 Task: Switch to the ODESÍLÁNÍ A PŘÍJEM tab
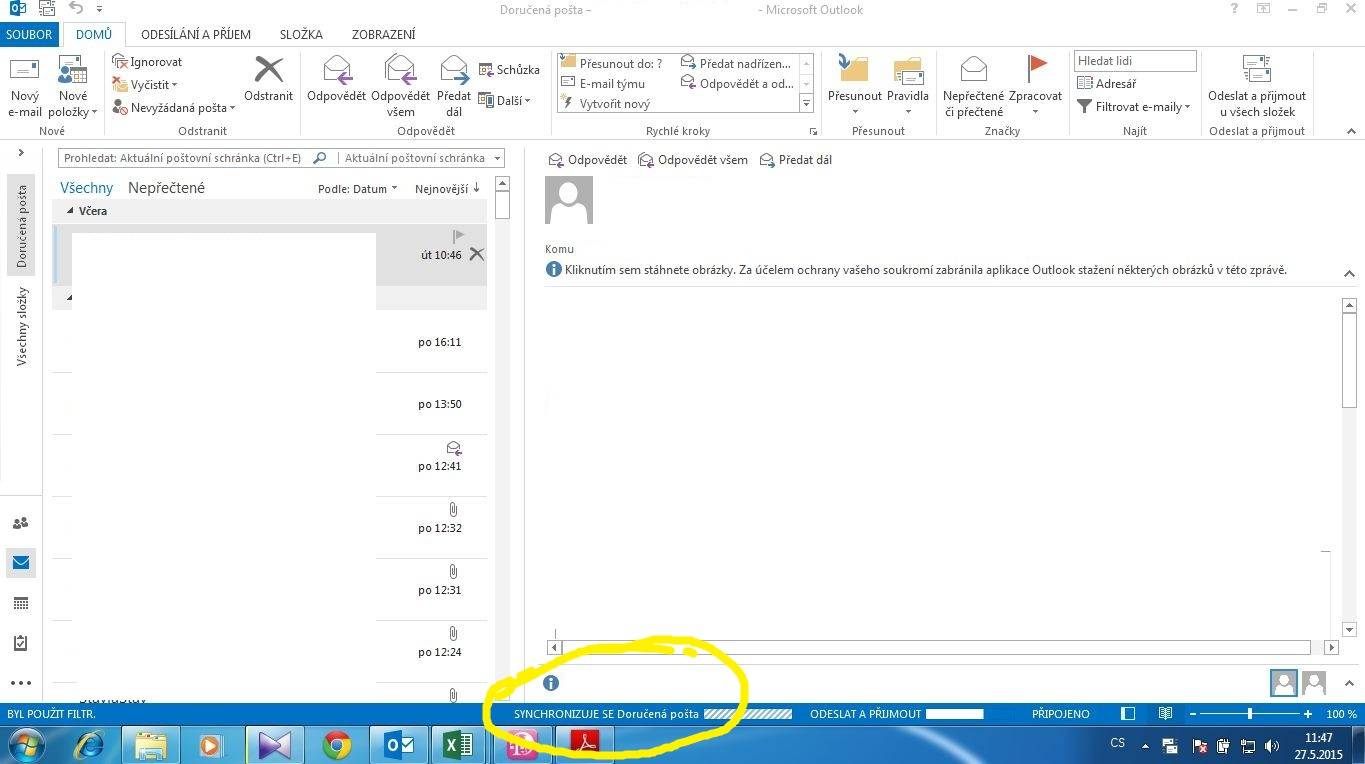coord(194,34)
